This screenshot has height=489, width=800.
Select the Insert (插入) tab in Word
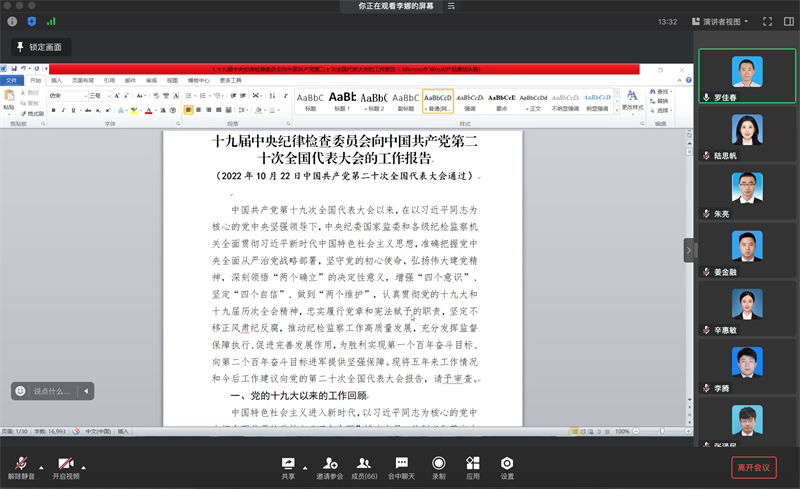point(56,80)
